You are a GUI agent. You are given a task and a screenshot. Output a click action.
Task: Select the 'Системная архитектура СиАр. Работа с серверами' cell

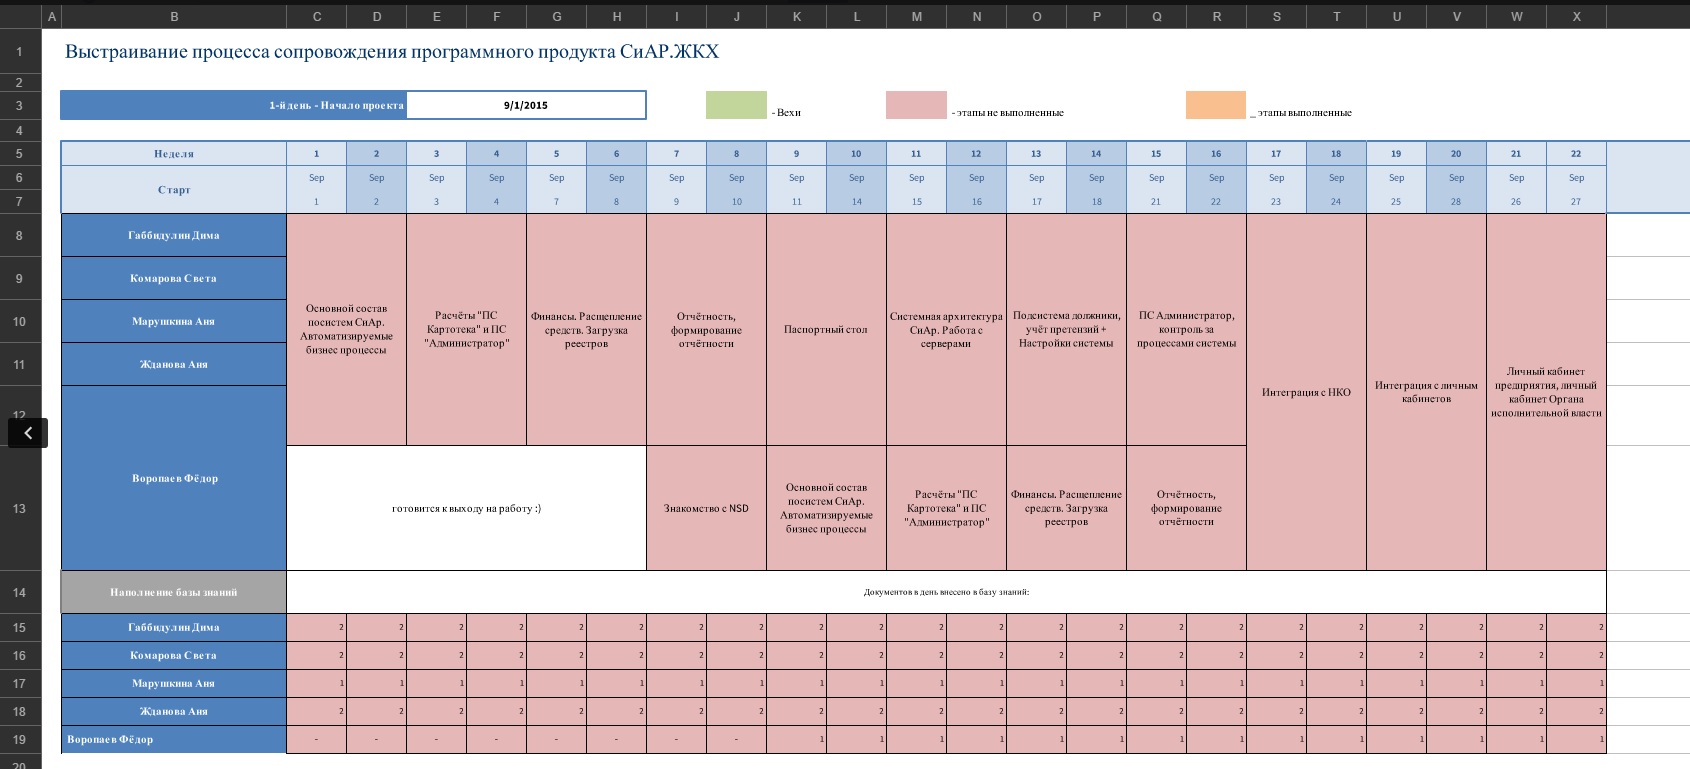[x=946, y=329]
